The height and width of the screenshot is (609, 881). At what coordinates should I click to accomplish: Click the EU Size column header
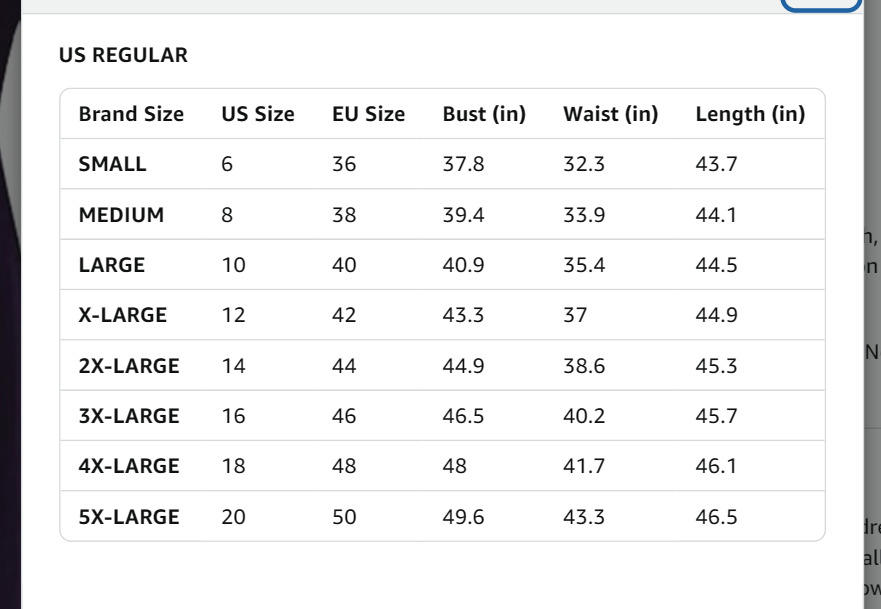(x=369, y=114)
